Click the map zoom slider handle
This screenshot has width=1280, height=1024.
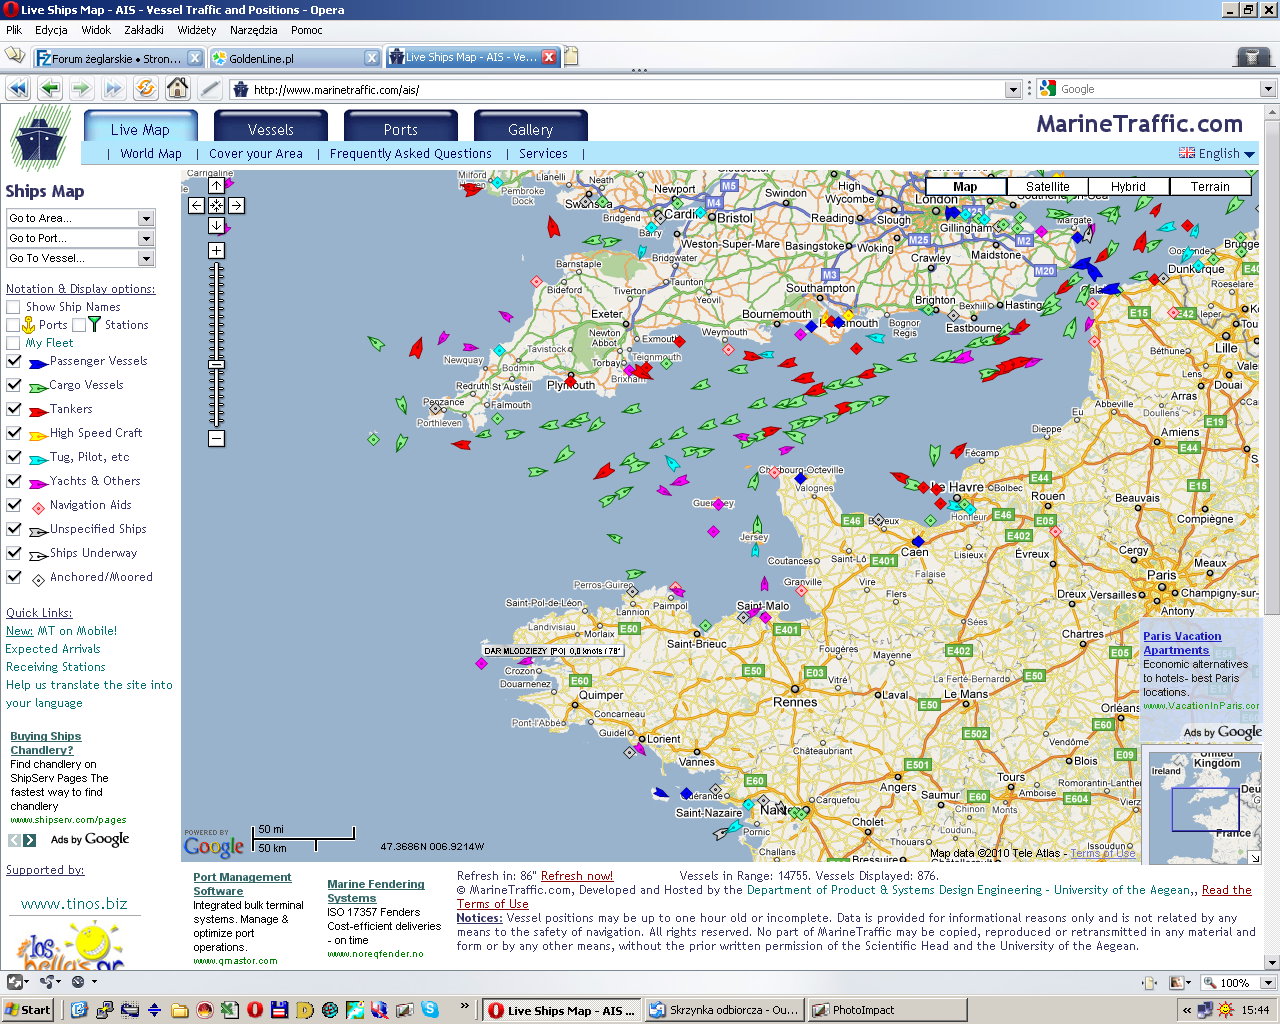click(216, 365)
